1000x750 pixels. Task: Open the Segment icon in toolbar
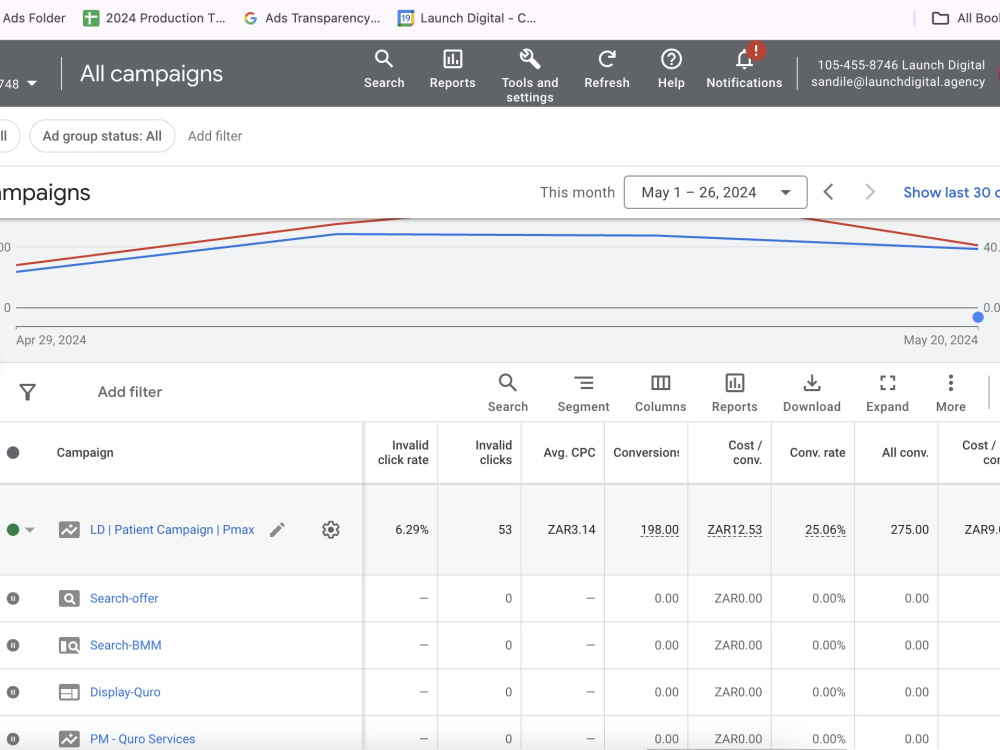pos(583,383)
